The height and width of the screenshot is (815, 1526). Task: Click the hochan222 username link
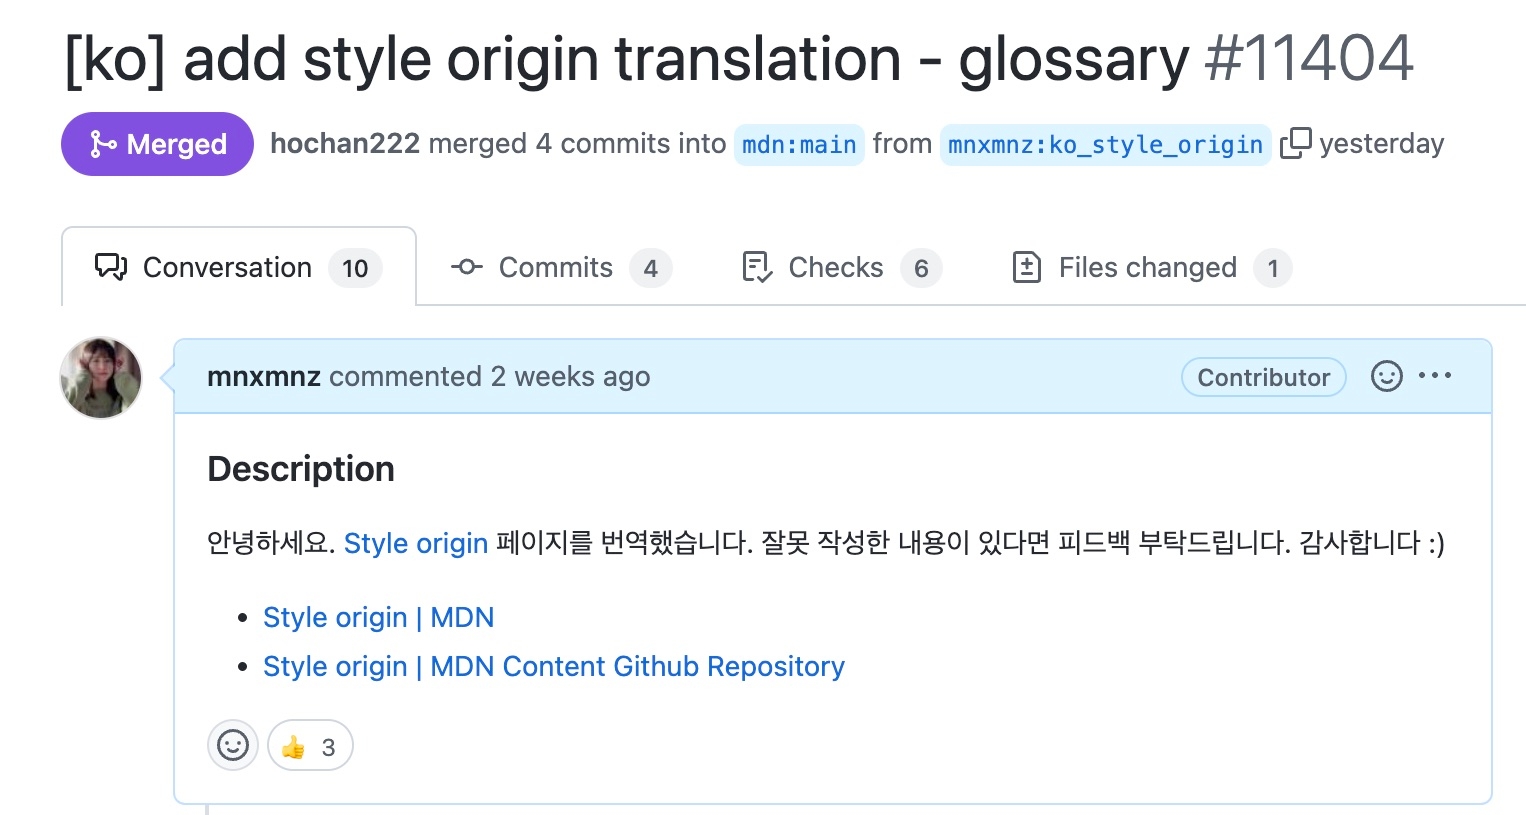click(x=345, y=144)
